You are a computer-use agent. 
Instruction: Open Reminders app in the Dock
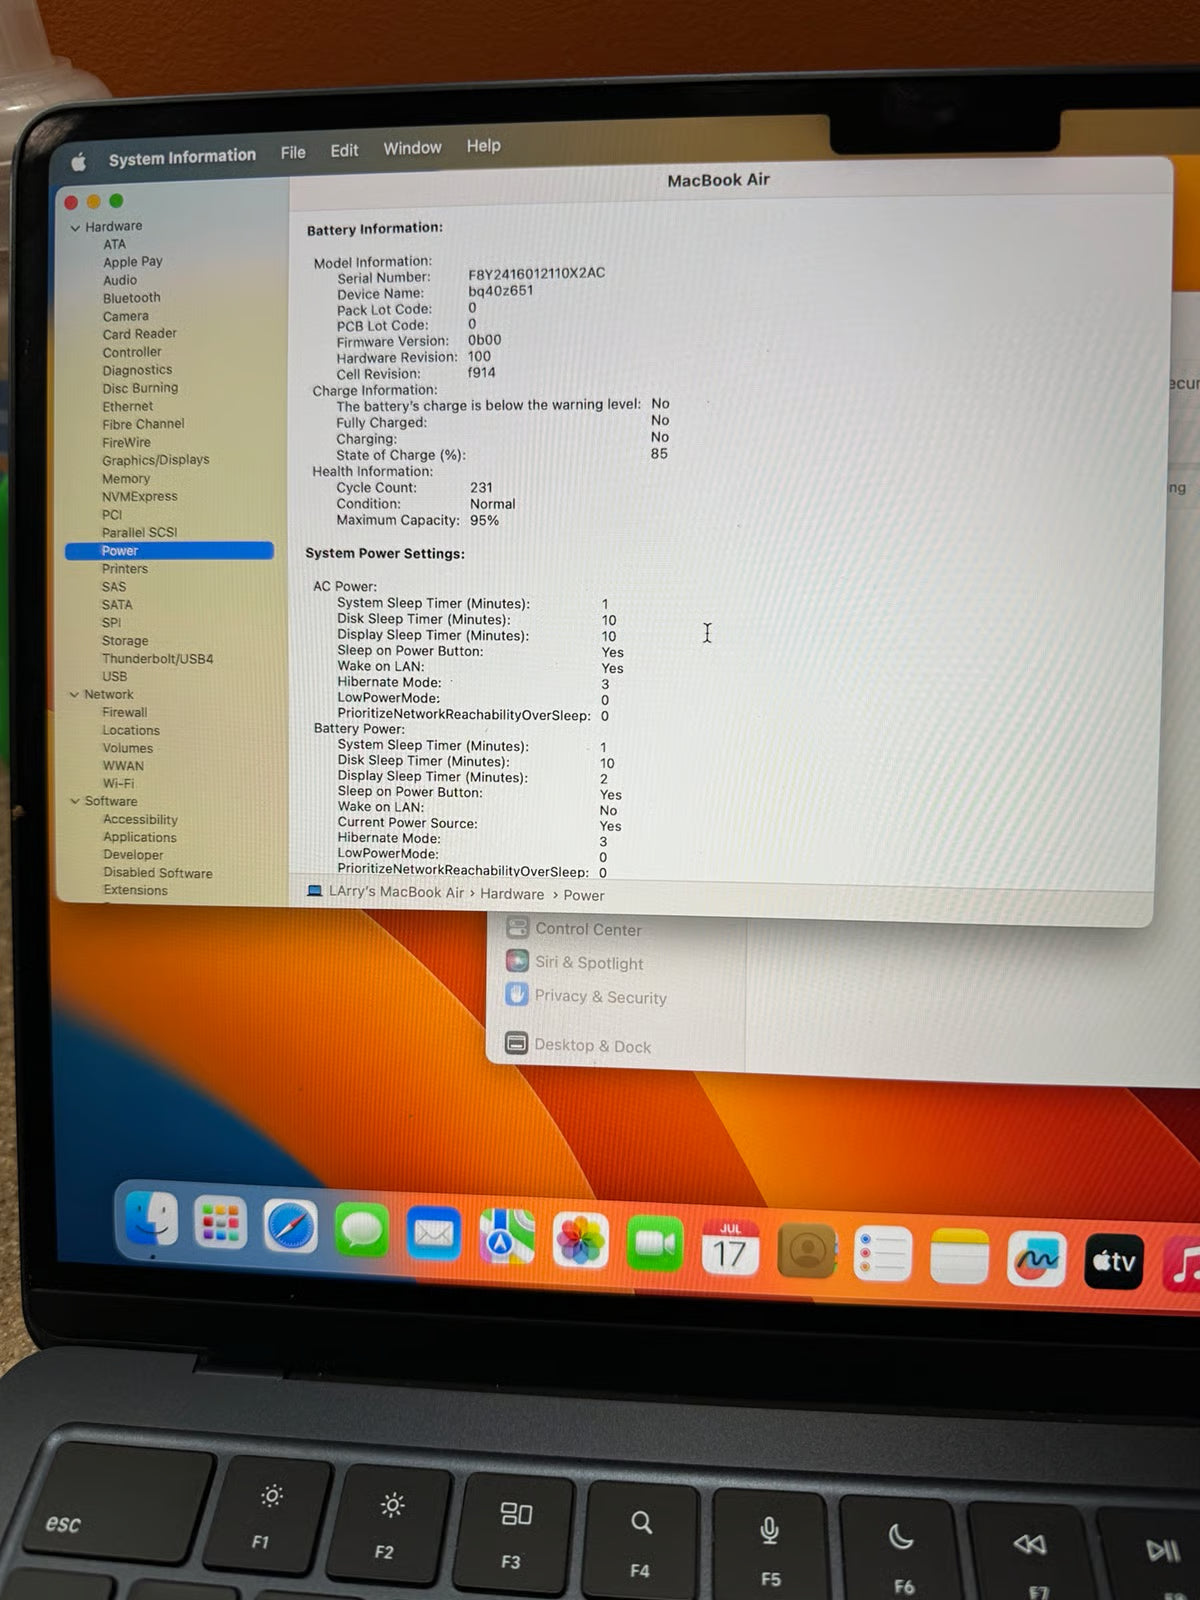point(882,1254)
